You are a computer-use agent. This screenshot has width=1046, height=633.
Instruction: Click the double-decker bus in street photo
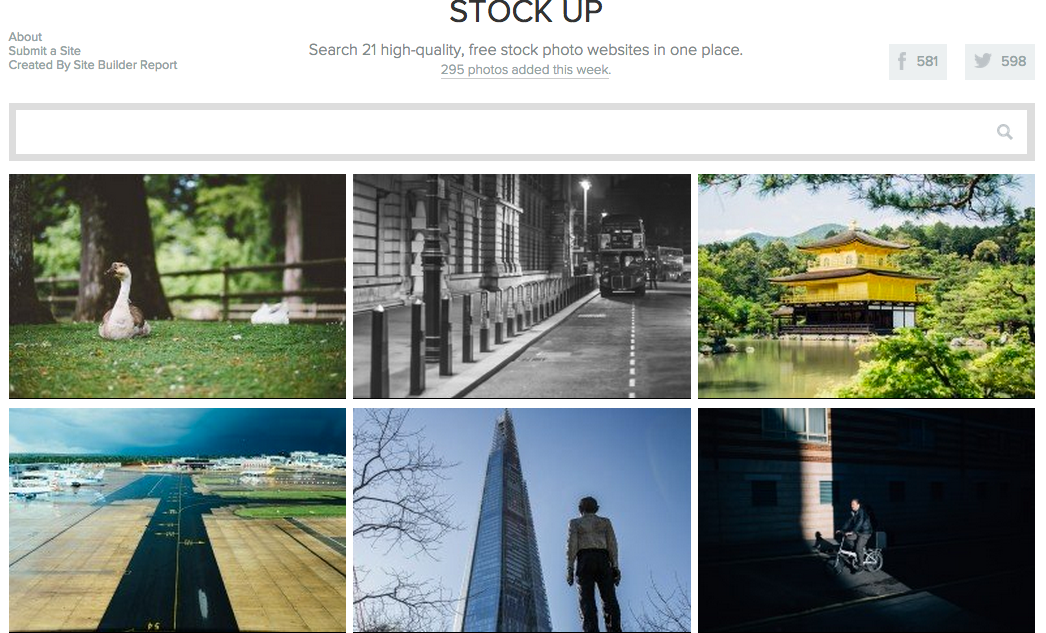[622, 255]
